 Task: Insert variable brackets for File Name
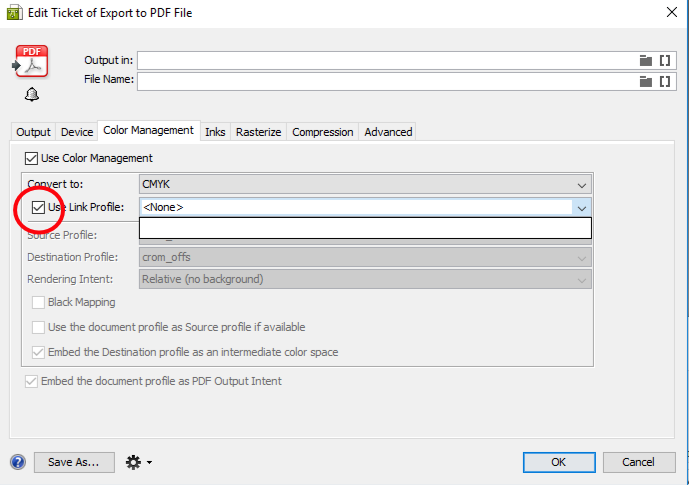coord(664,81)
